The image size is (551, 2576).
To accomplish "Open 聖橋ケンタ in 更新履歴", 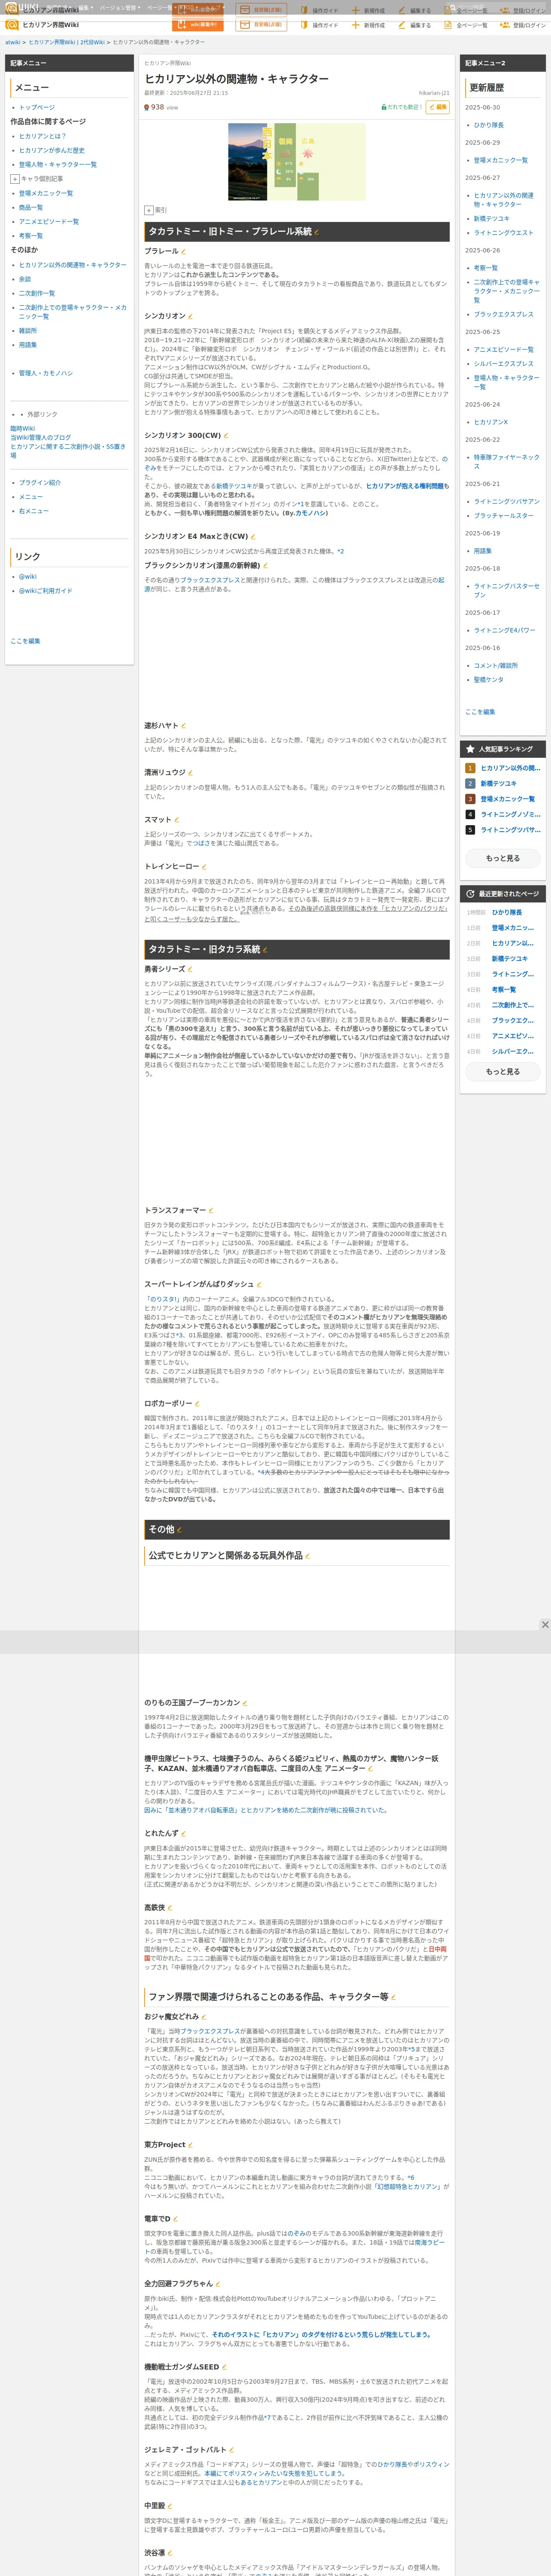I will 489,679.
